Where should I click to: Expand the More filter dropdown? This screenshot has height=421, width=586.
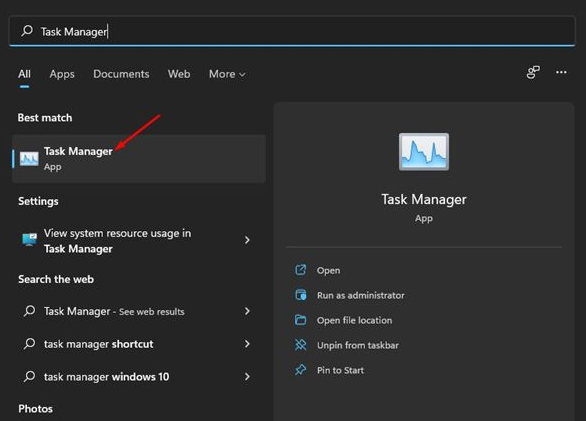[227, 74]
